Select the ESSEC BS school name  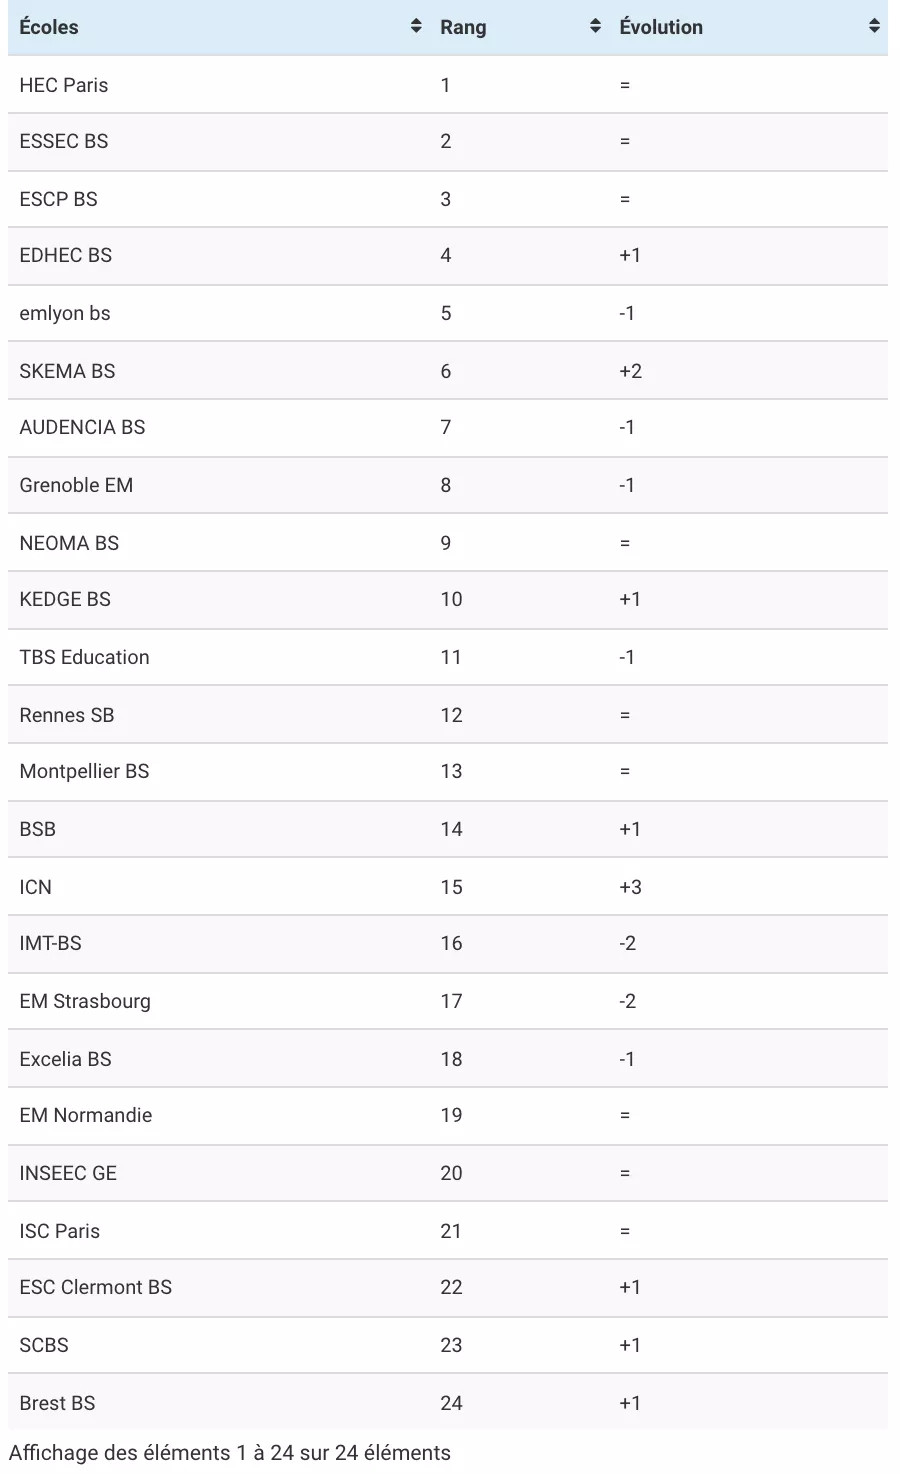64,141
